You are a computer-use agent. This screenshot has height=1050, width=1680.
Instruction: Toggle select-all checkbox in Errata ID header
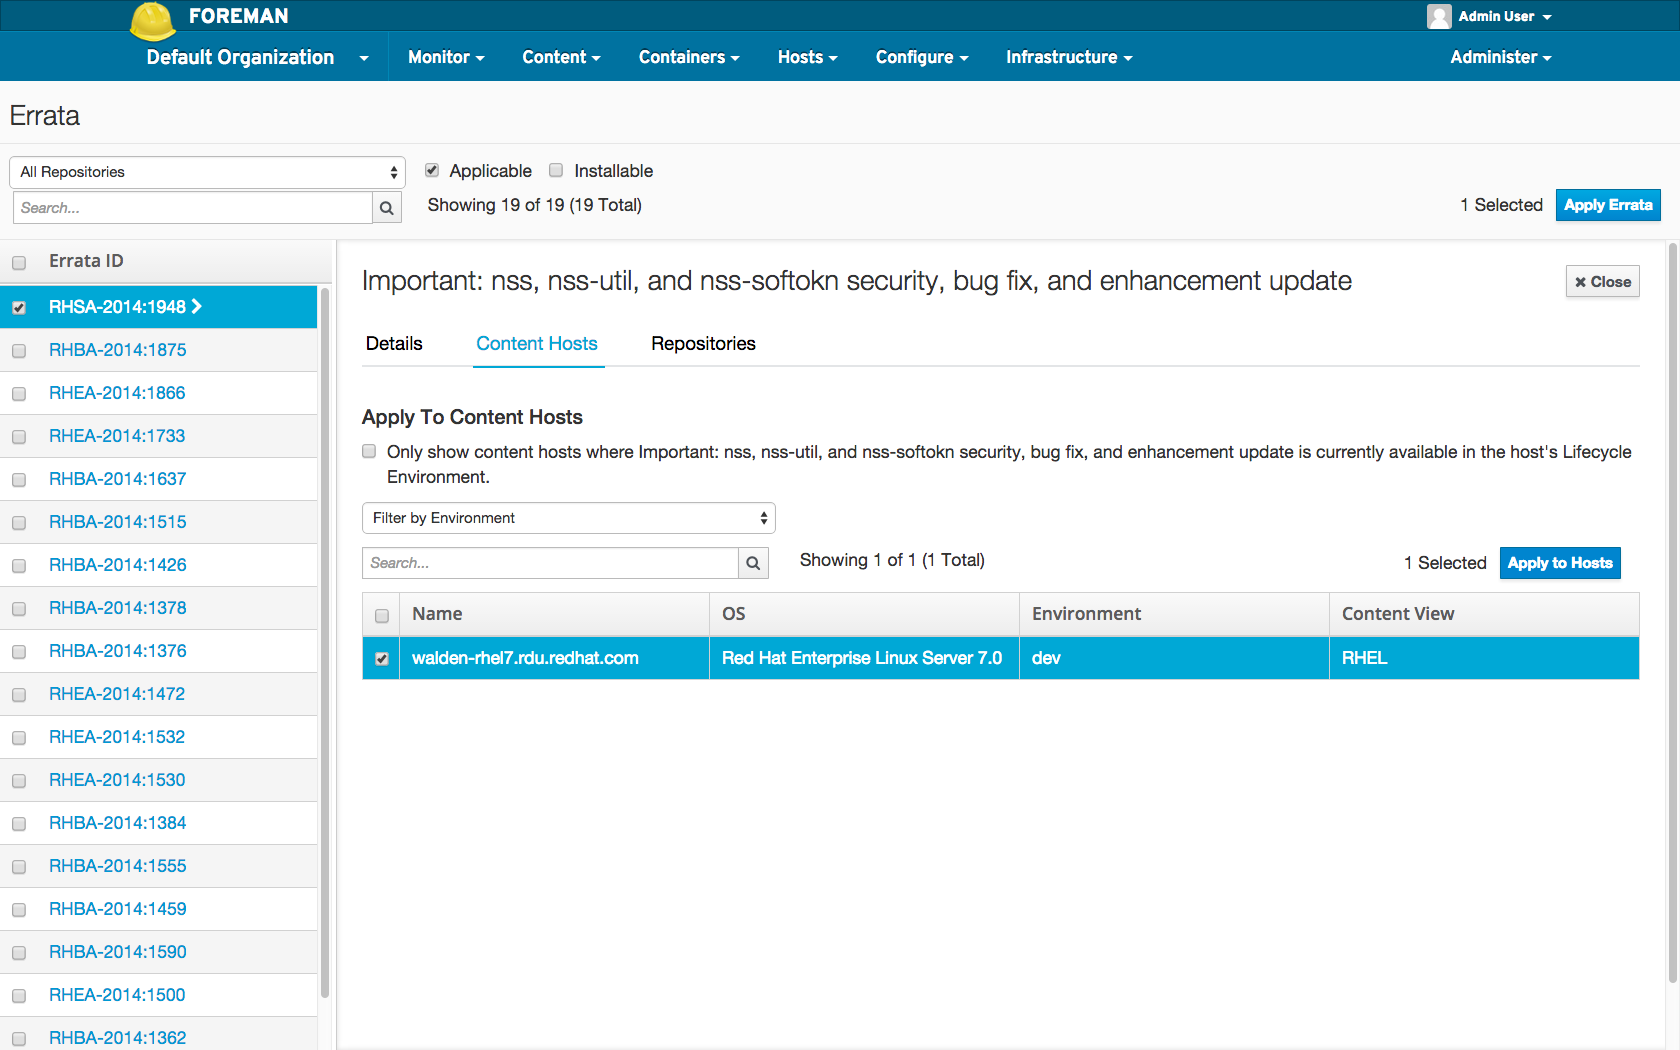pos(19,263)
